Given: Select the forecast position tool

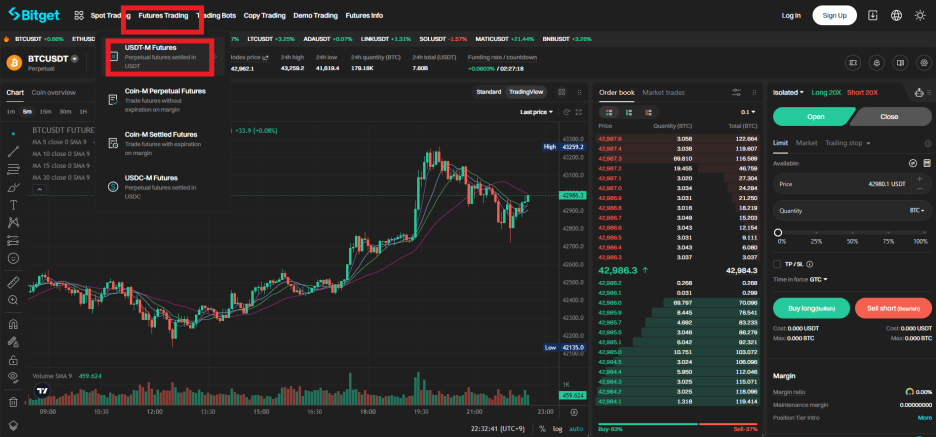Looking at the screenshot, I should click(13, 241).
